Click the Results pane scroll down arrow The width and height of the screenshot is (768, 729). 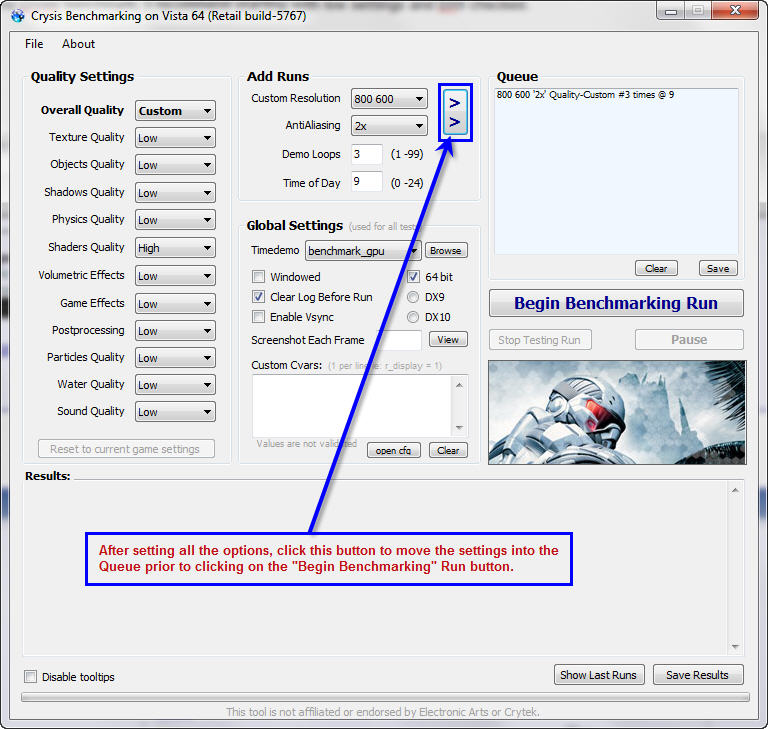pos(735,647)
